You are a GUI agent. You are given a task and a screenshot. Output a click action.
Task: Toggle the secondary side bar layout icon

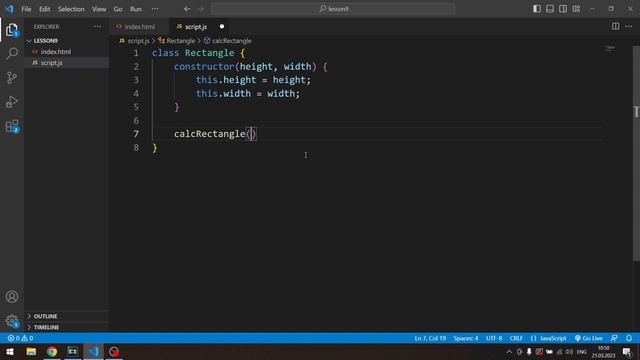[563, 9]
